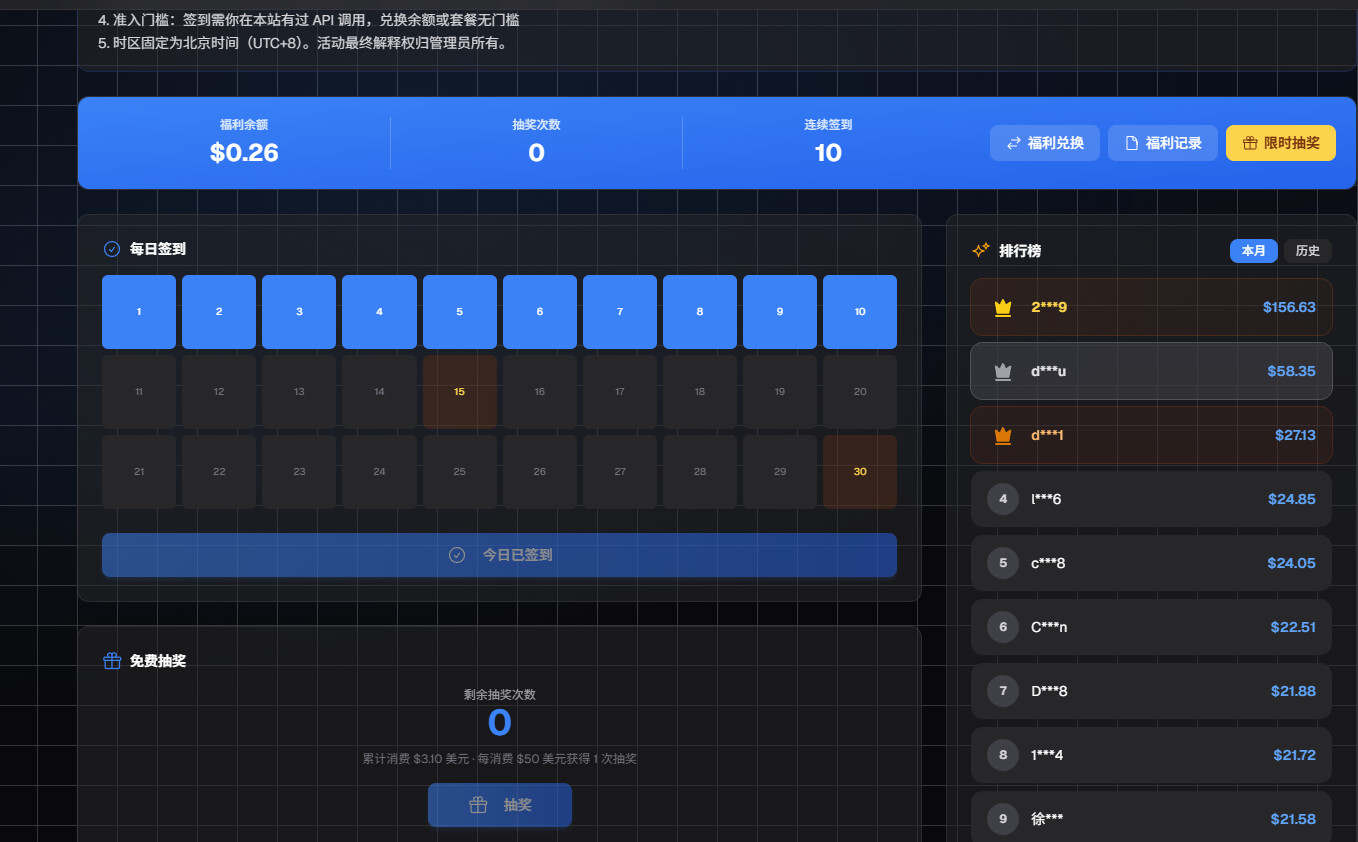Image resolution: width=1358 pixels, height=842 pixels.
Task: Click the gift icon inside 抽奖 button
Action: (478, 805)
